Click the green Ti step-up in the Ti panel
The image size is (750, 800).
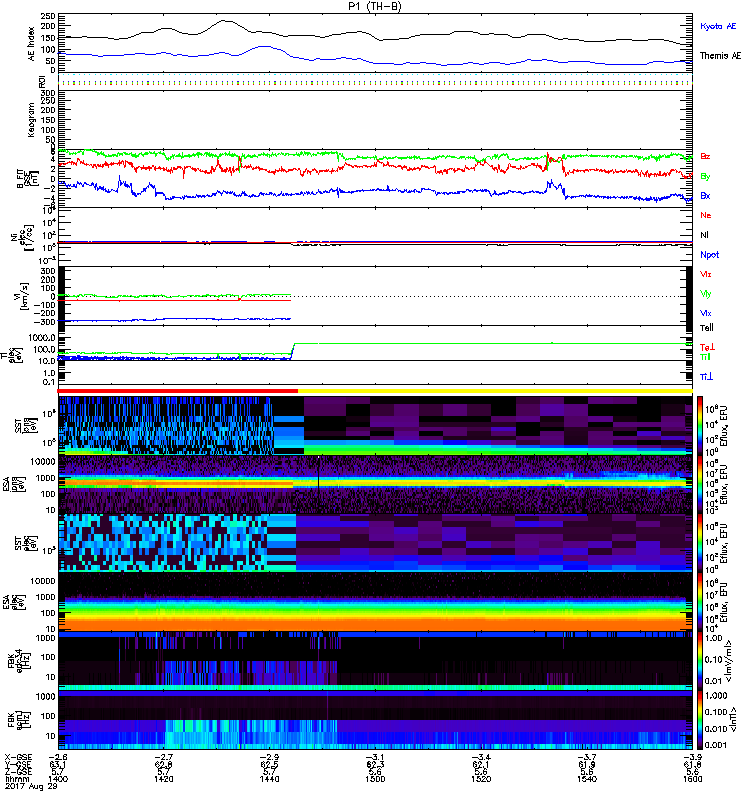coord(293,350)
